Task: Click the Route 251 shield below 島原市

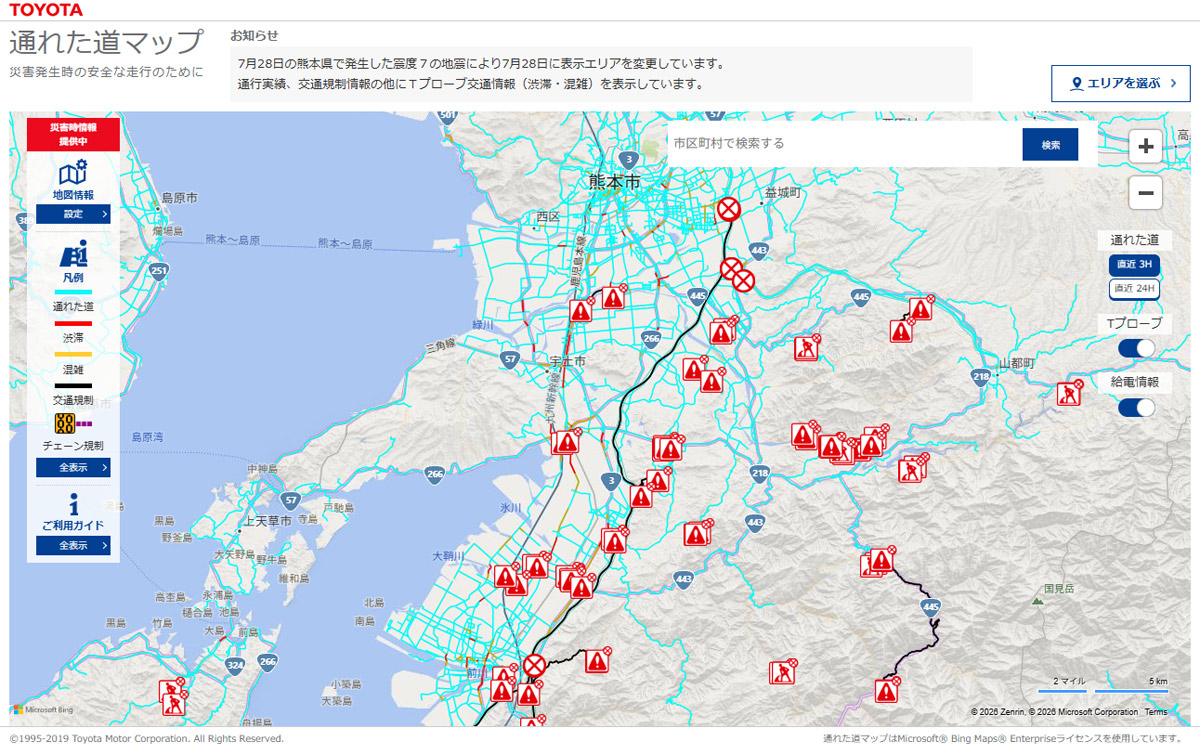Action: point(158,270)
